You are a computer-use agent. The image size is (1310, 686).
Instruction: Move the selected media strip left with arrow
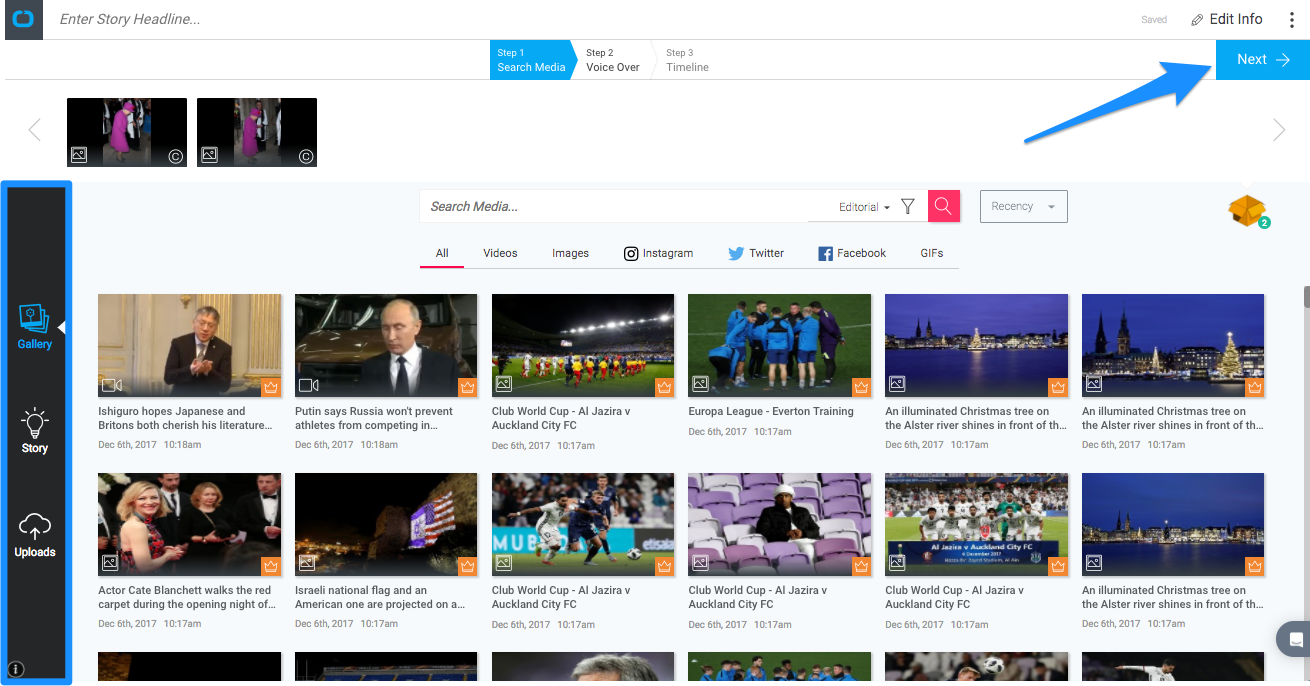[35, 130]
